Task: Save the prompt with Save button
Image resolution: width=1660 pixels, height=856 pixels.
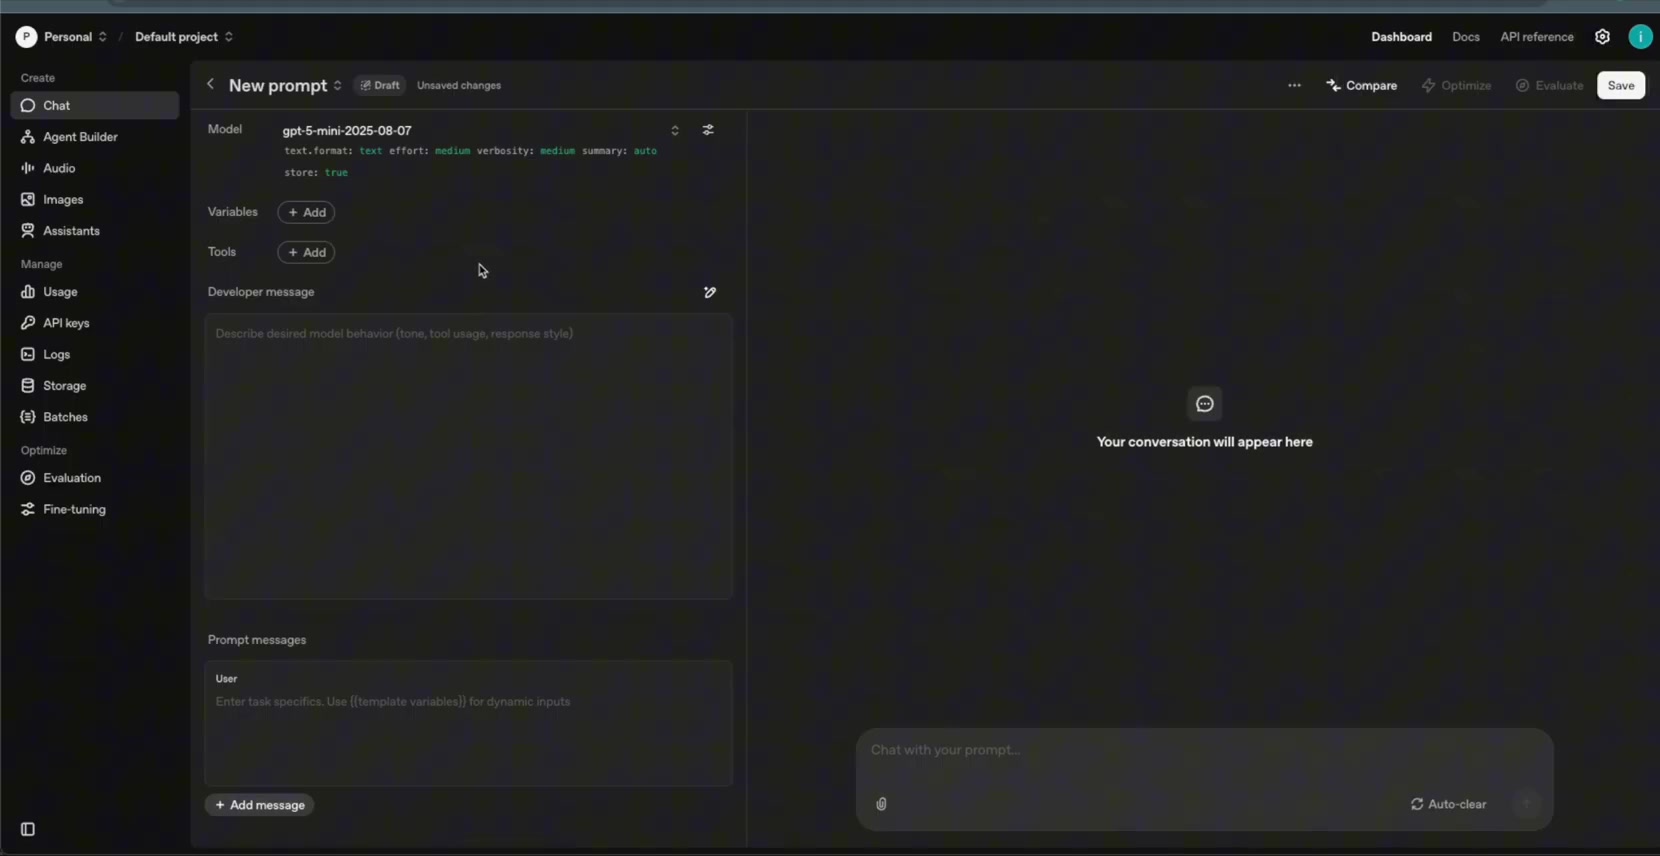Action: (1621, 86)
